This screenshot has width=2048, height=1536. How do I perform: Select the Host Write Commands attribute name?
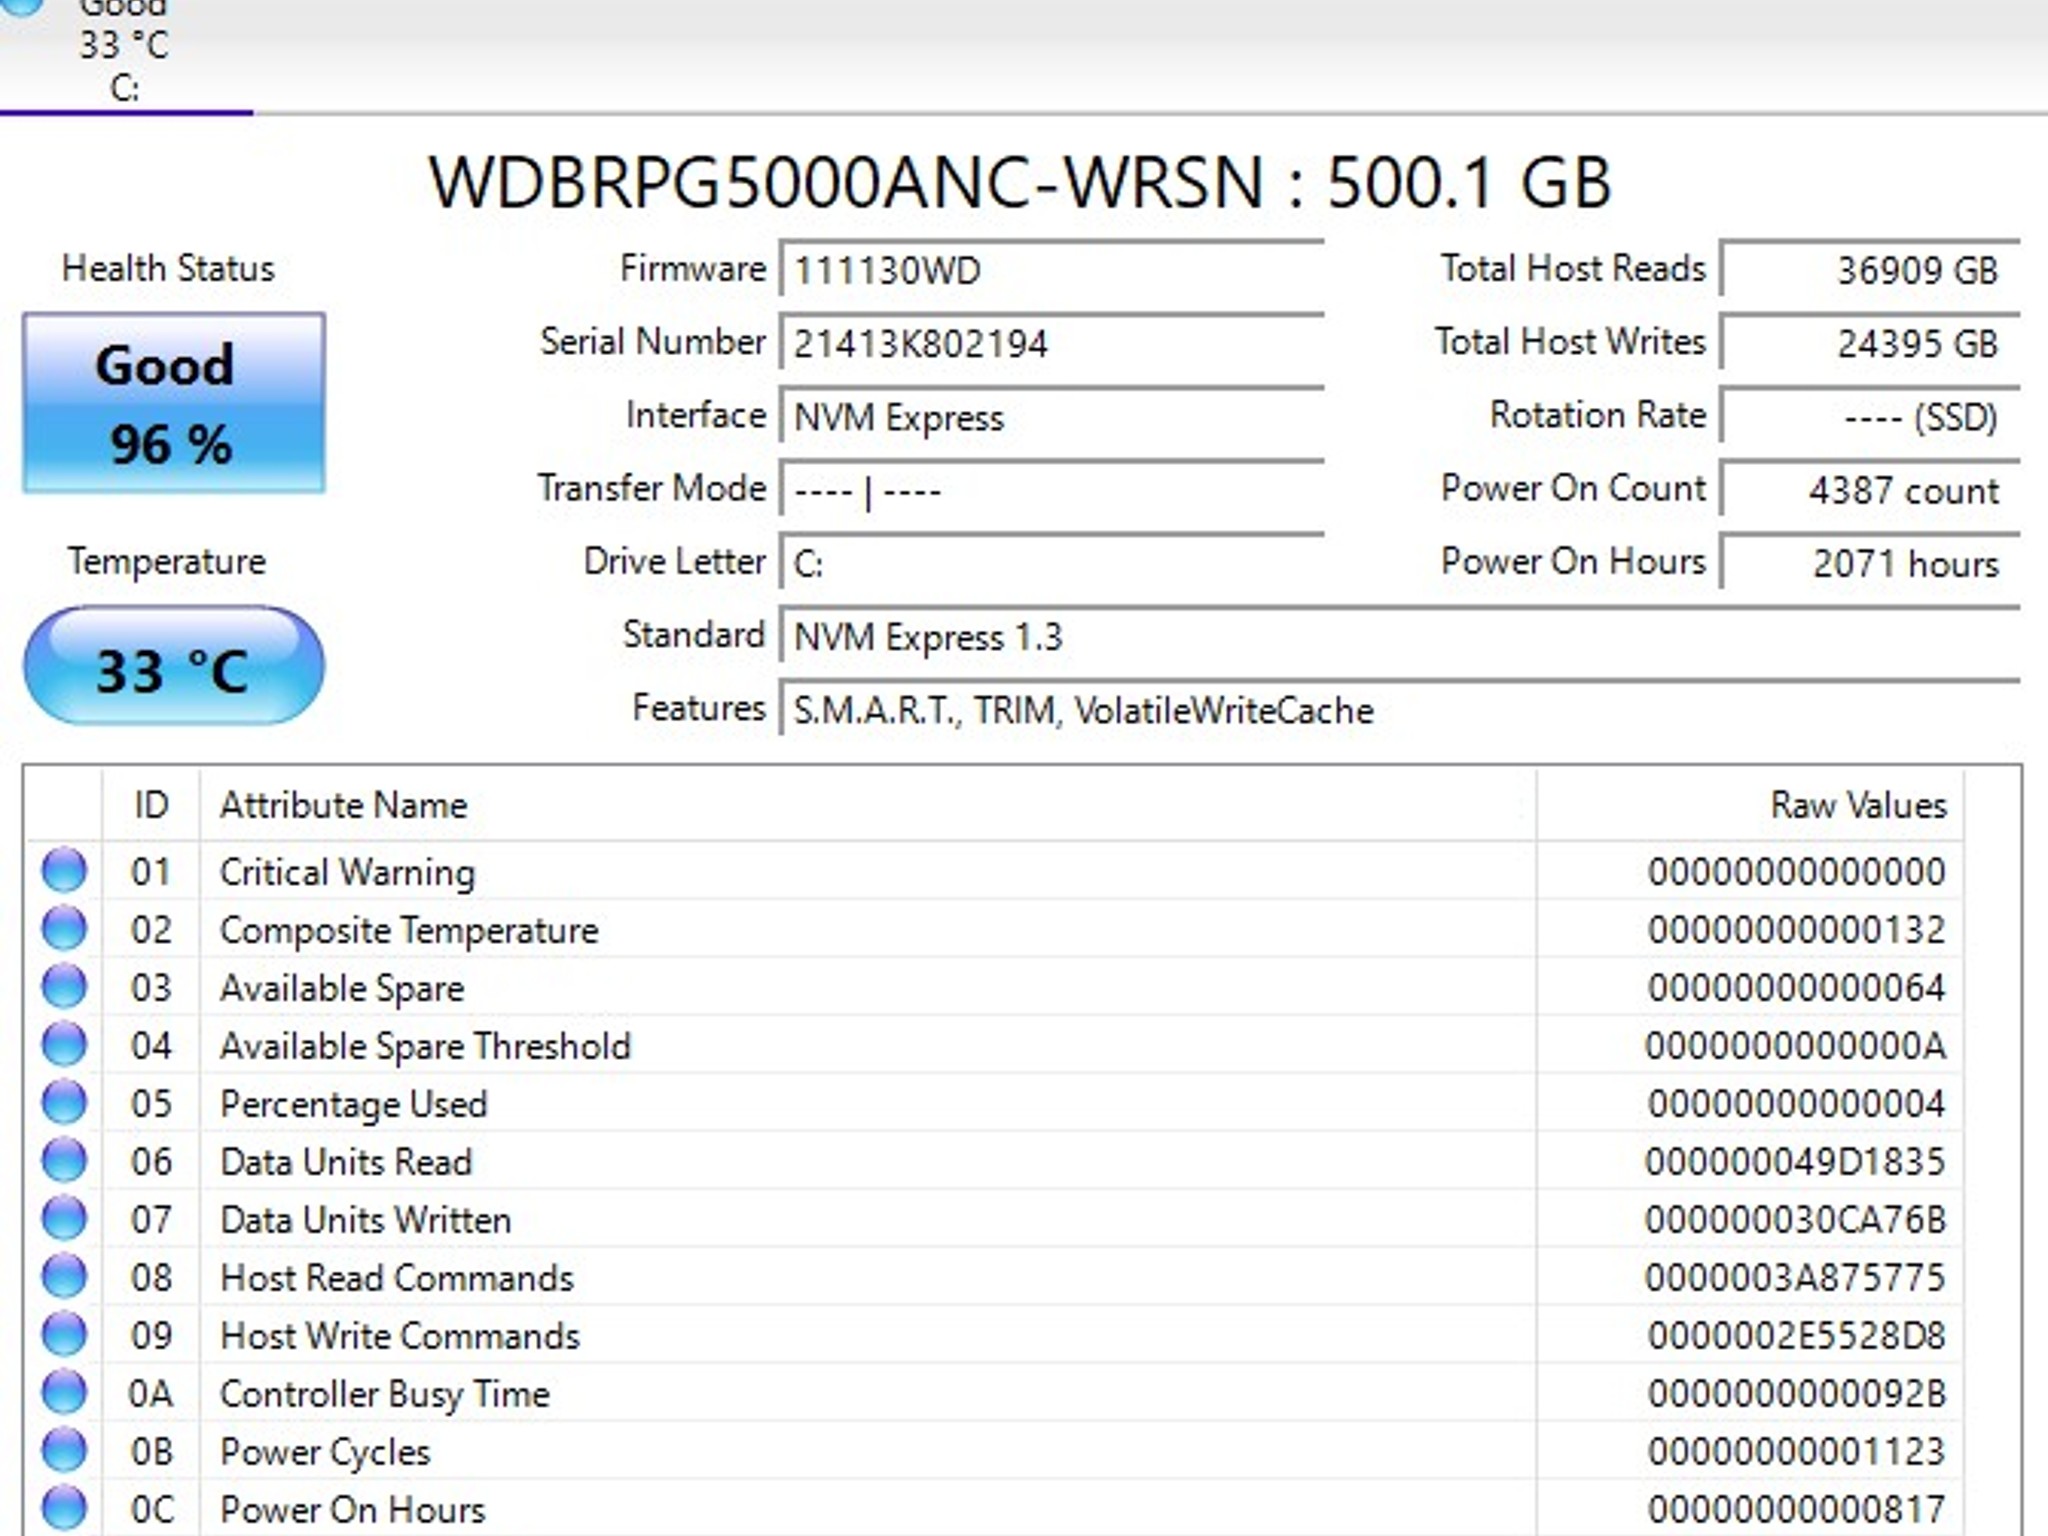point(400,1336)
